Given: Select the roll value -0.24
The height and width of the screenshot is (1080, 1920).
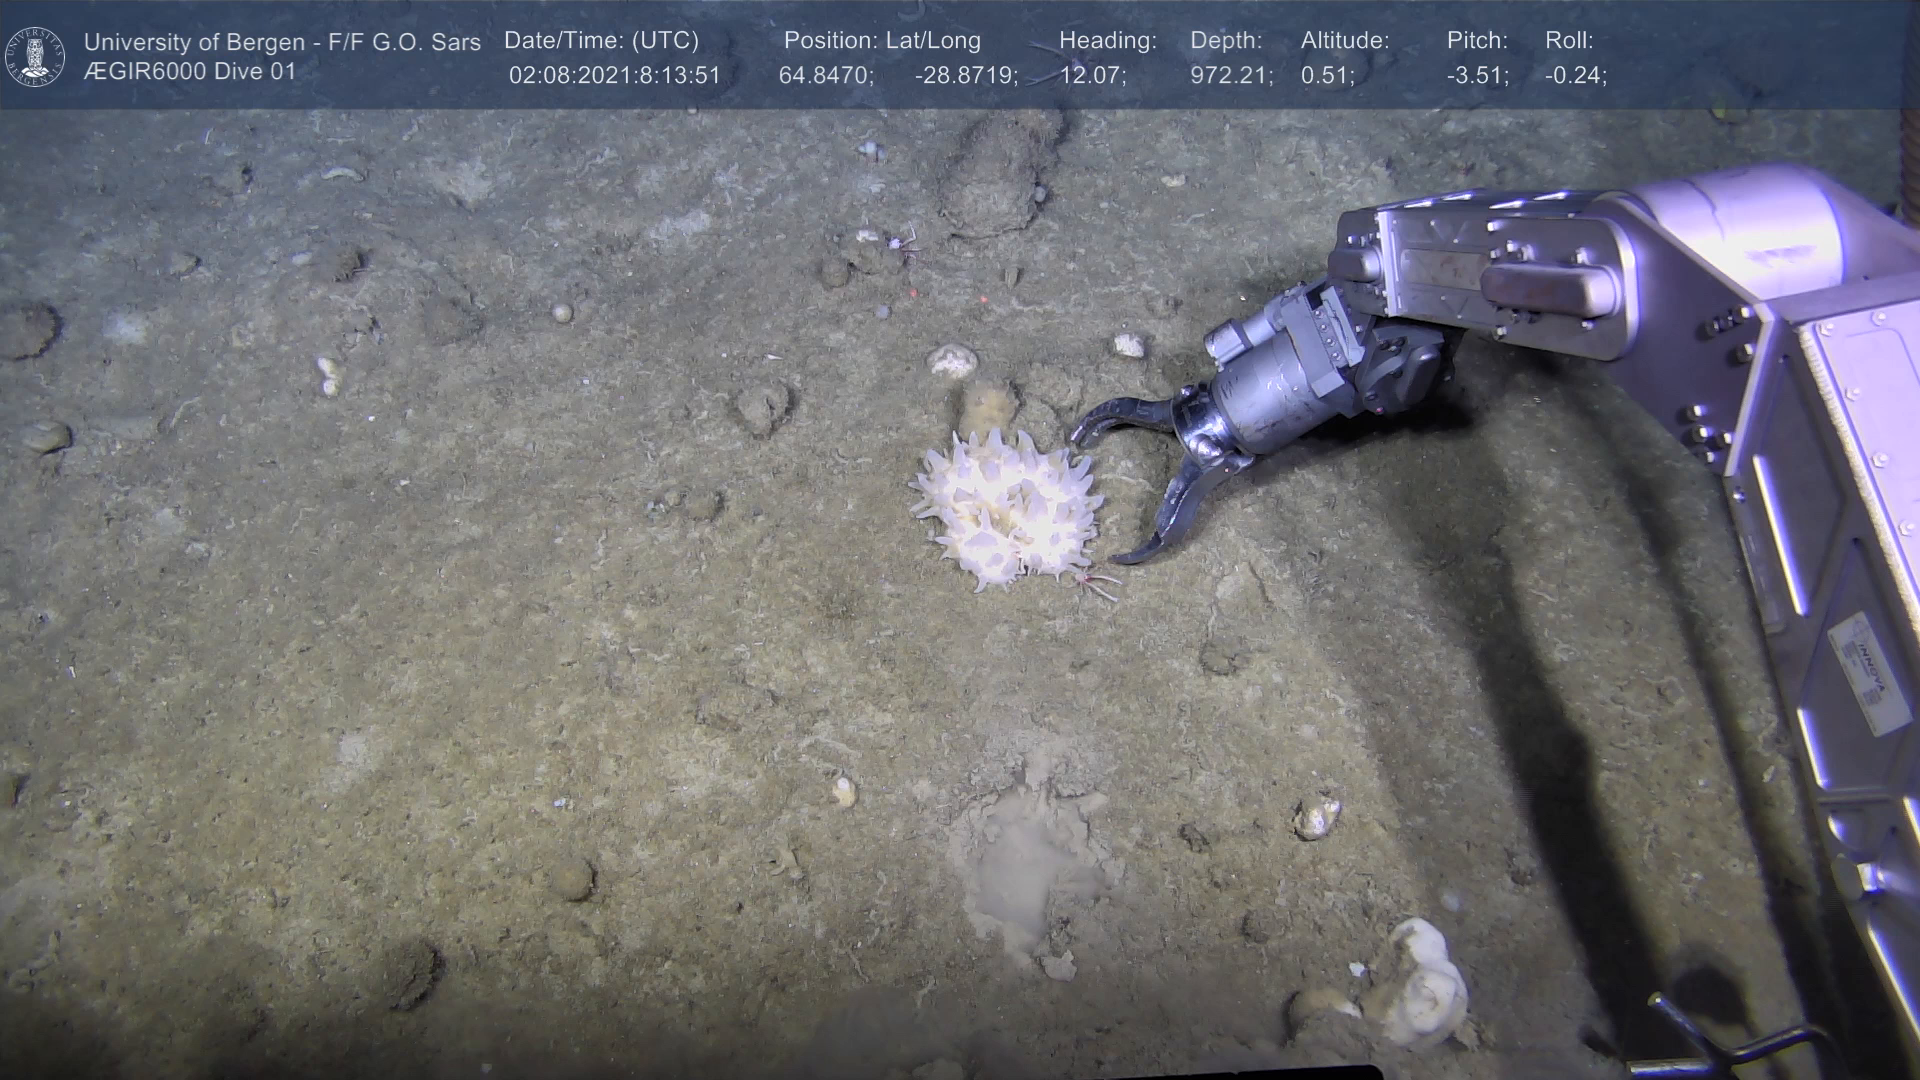Looking at the screenshot, I should coord(1575,76).
